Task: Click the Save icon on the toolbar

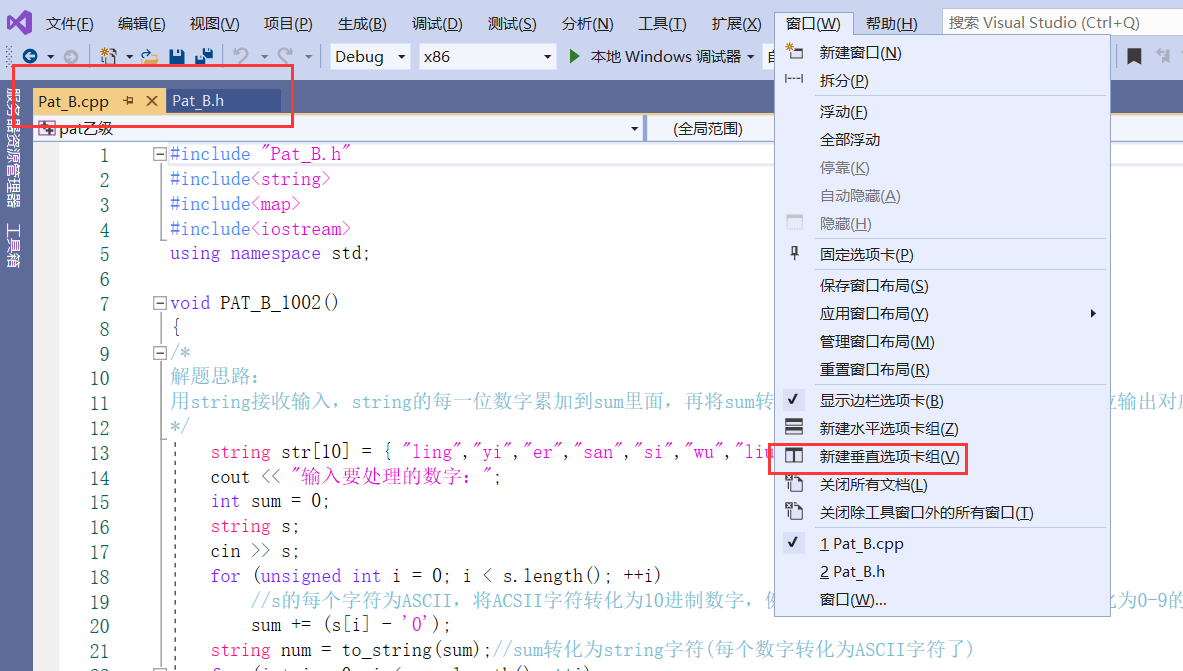Action: pyautogui.click(x=177, y=56)
